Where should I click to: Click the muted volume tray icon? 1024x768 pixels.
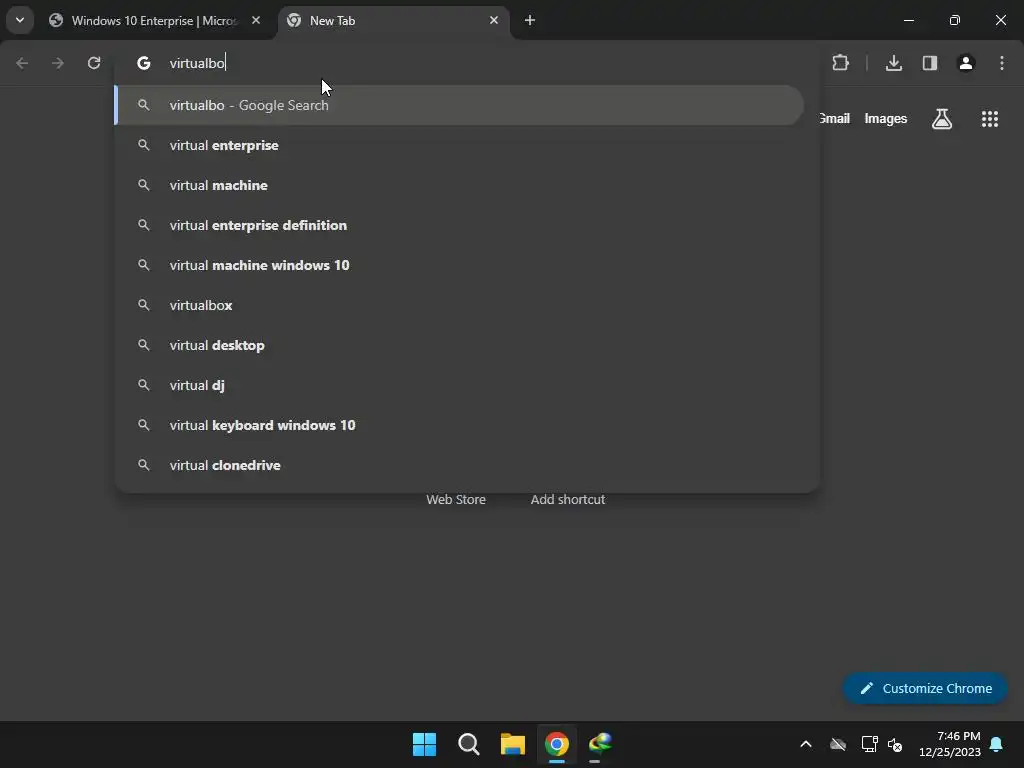point(895,744)
